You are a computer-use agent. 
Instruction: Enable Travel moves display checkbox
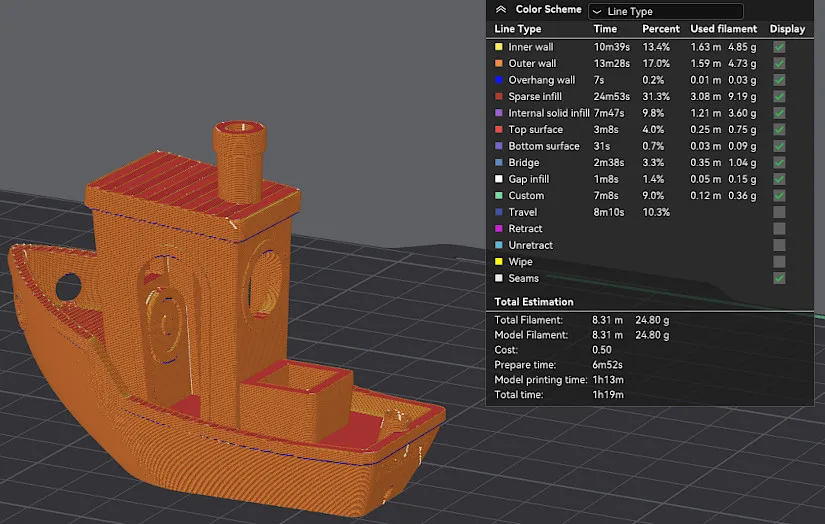pos(779,212)
